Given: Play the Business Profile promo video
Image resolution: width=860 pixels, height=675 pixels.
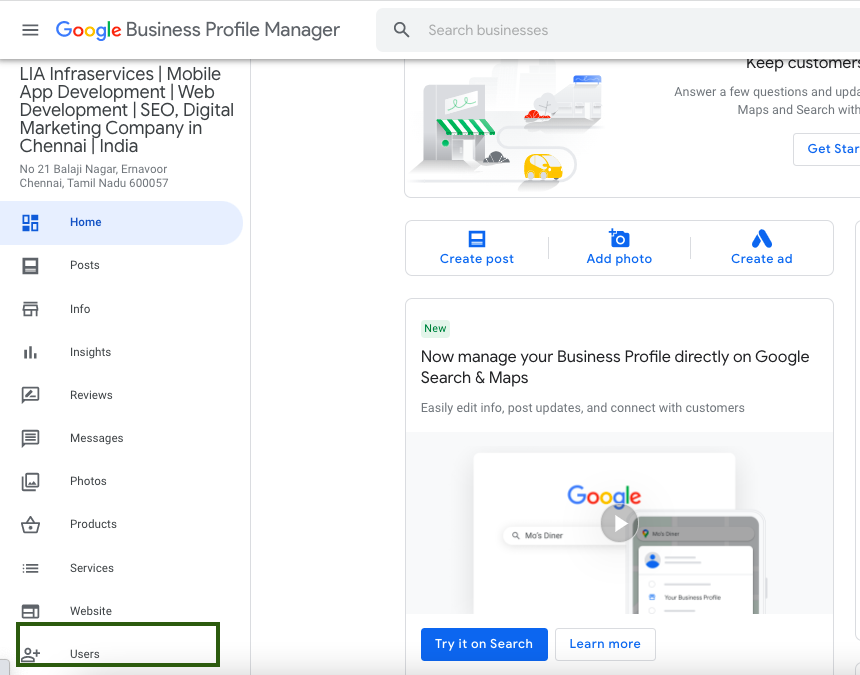Looking at the screenshot, I should (x=619, y=524).
